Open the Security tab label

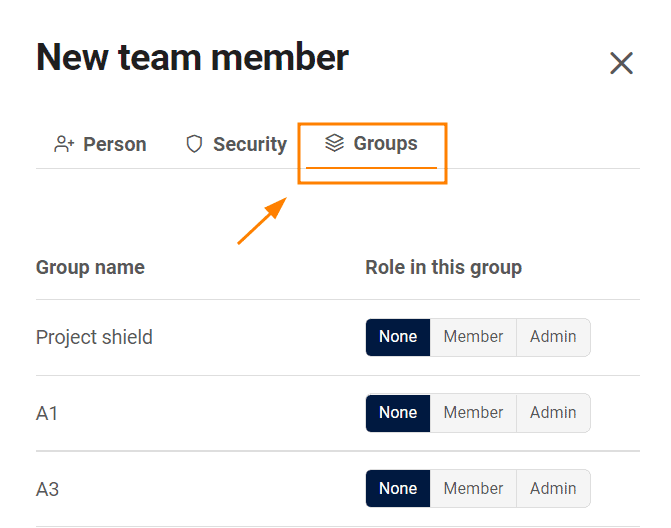click(249, 145)
